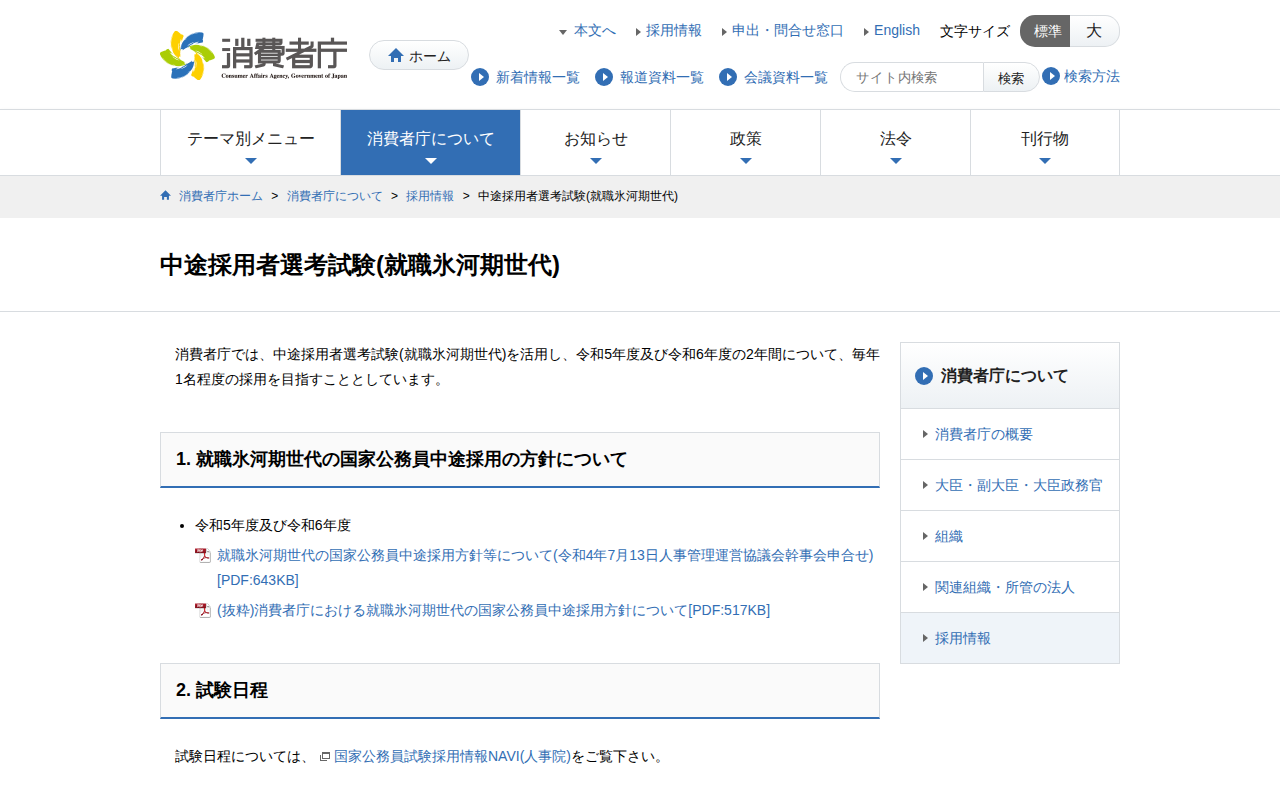Screen dimensions: 1280x800
Task: Switch site to English
Action: point(897,31)
